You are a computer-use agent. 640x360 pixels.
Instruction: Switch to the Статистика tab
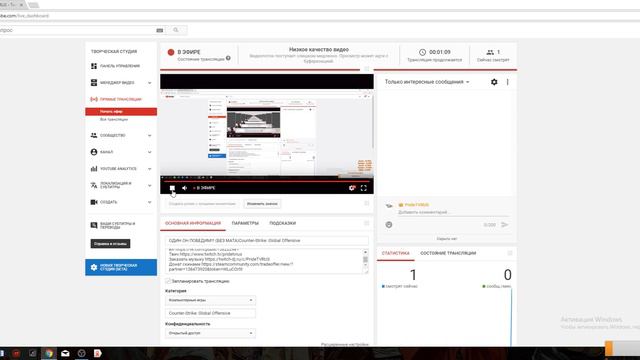coord(396,253)
